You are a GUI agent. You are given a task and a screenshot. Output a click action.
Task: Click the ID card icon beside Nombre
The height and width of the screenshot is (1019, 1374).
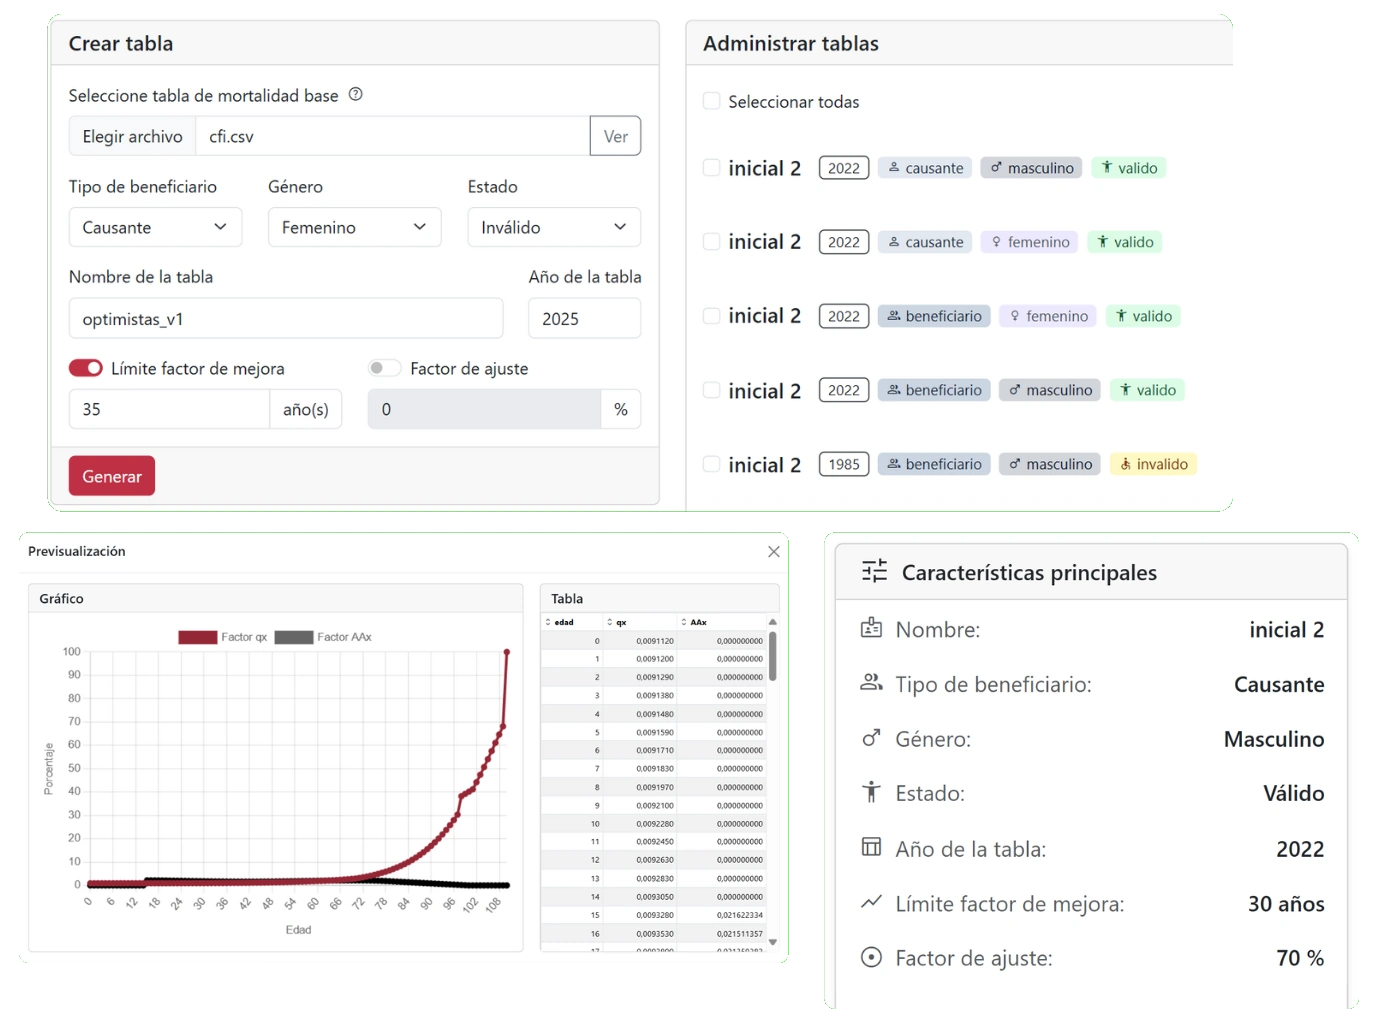[871, 628]
